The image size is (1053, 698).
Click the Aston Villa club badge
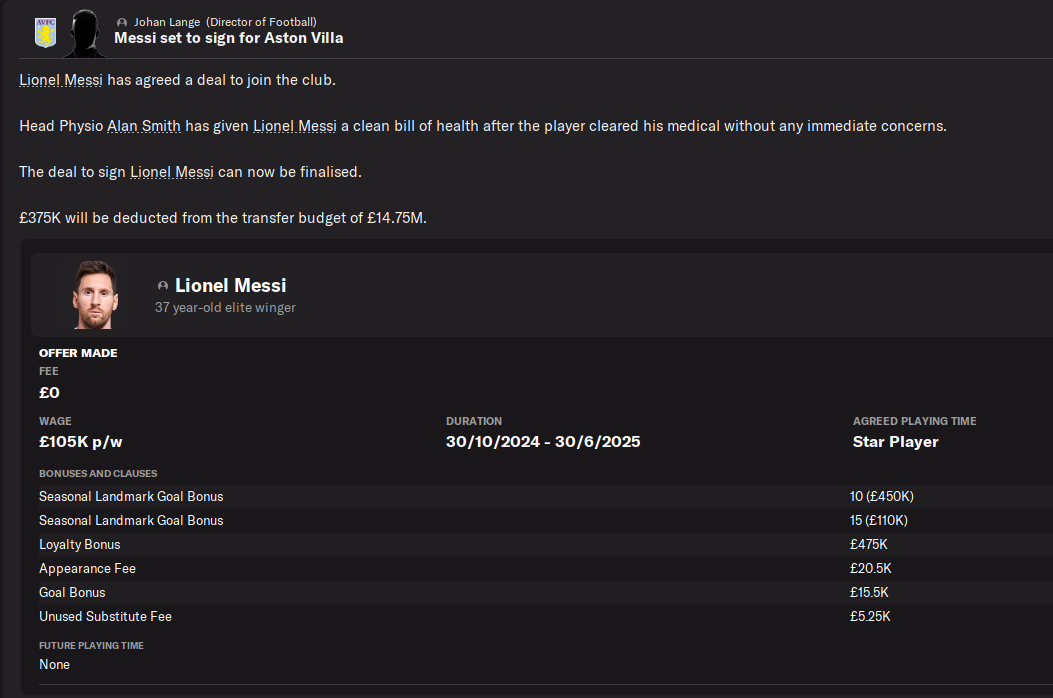tap(45, 32)
